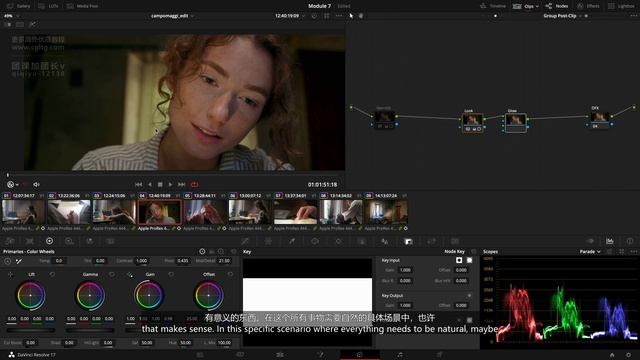Viewport: 640px width, 360px height.
Task: Open the Media Pool panel
Action: click(x=82, y=6)
